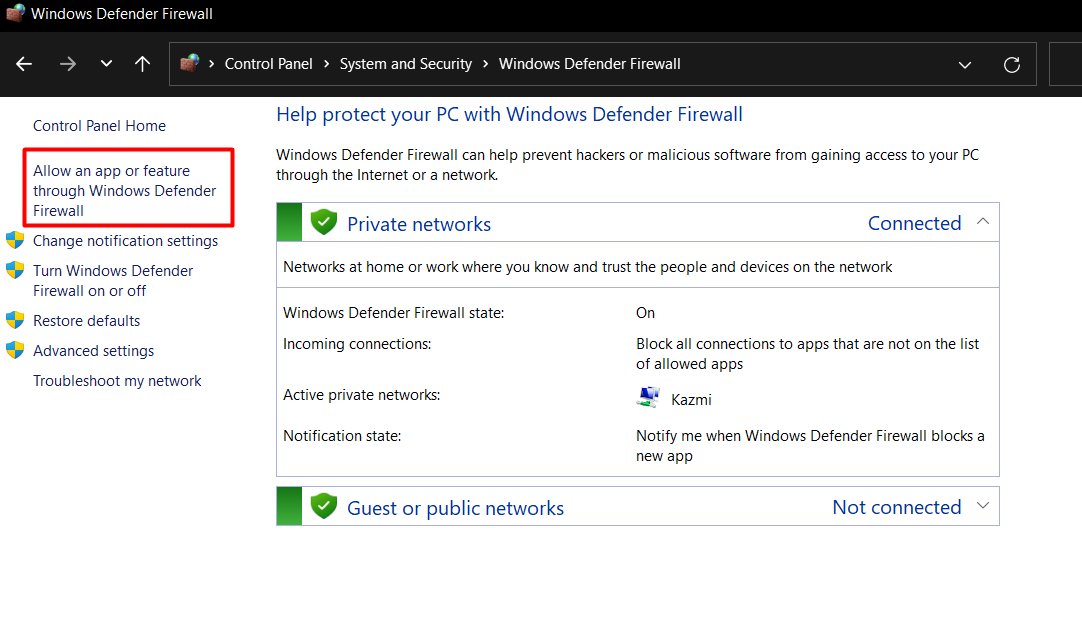Click the firewall icon in address bar
The image size is (1082, 627).
(x=190, y=63)
